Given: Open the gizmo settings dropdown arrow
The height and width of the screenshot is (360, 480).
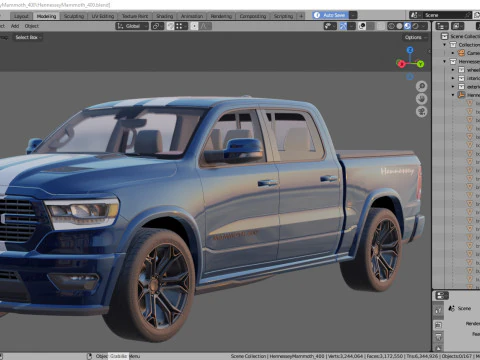Looking at the screenshot, I should [x=351, y=26].
